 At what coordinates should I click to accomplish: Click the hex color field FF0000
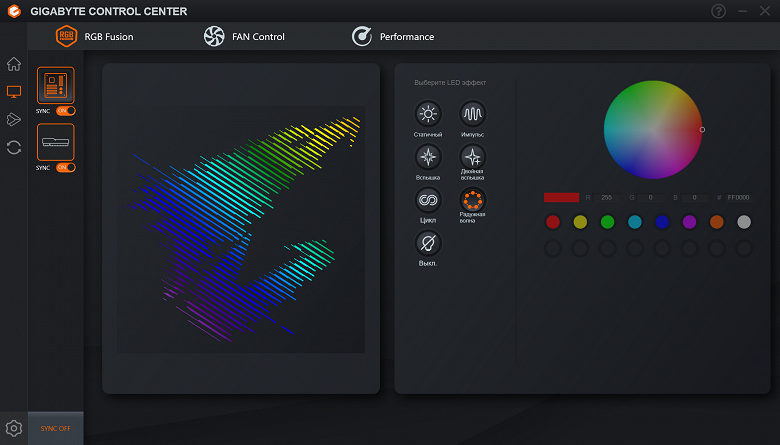tap(738, 197)
